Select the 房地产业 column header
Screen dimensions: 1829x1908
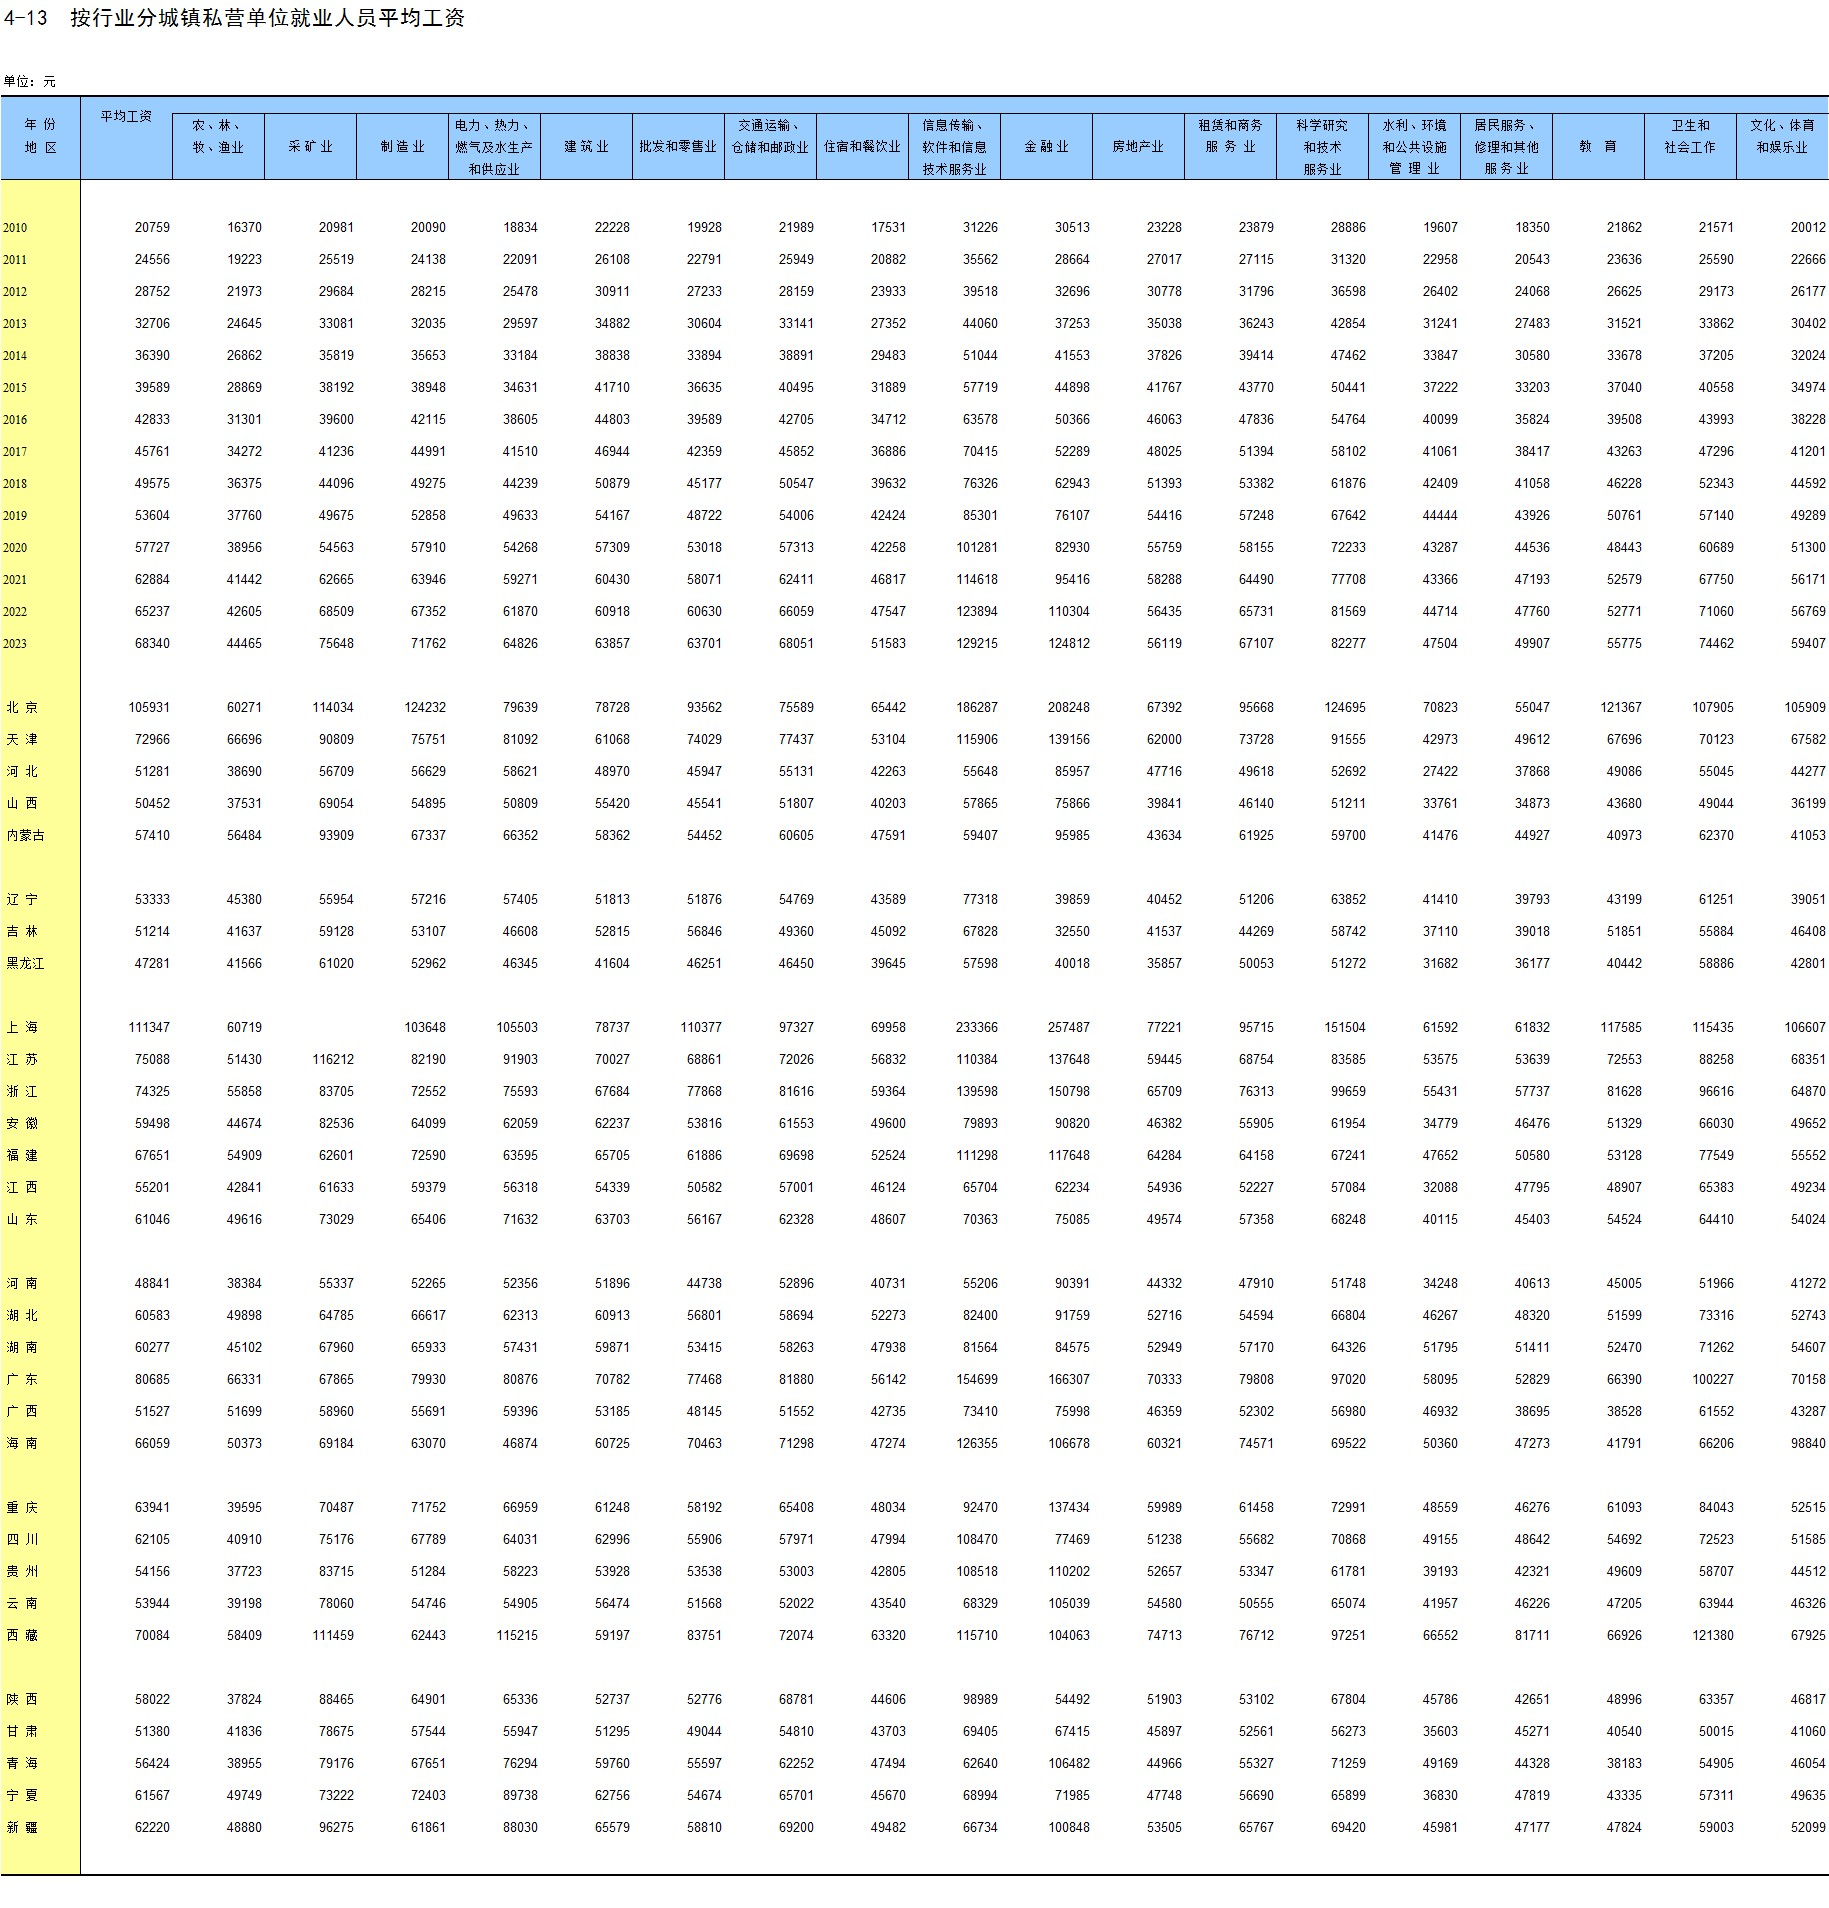pos(1137,147)
